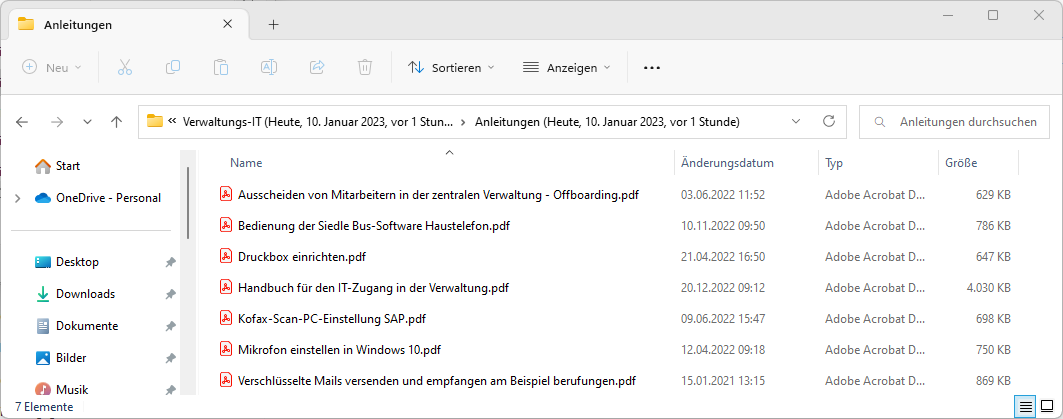Show hidden parent path via double chevron

click(172, 121)
